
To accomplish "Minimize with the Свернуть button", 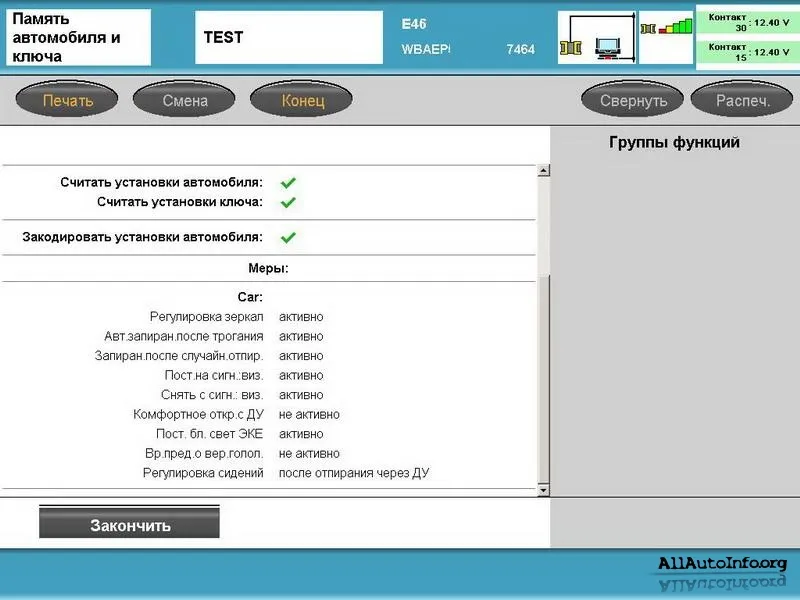I will tap(633, 101).
